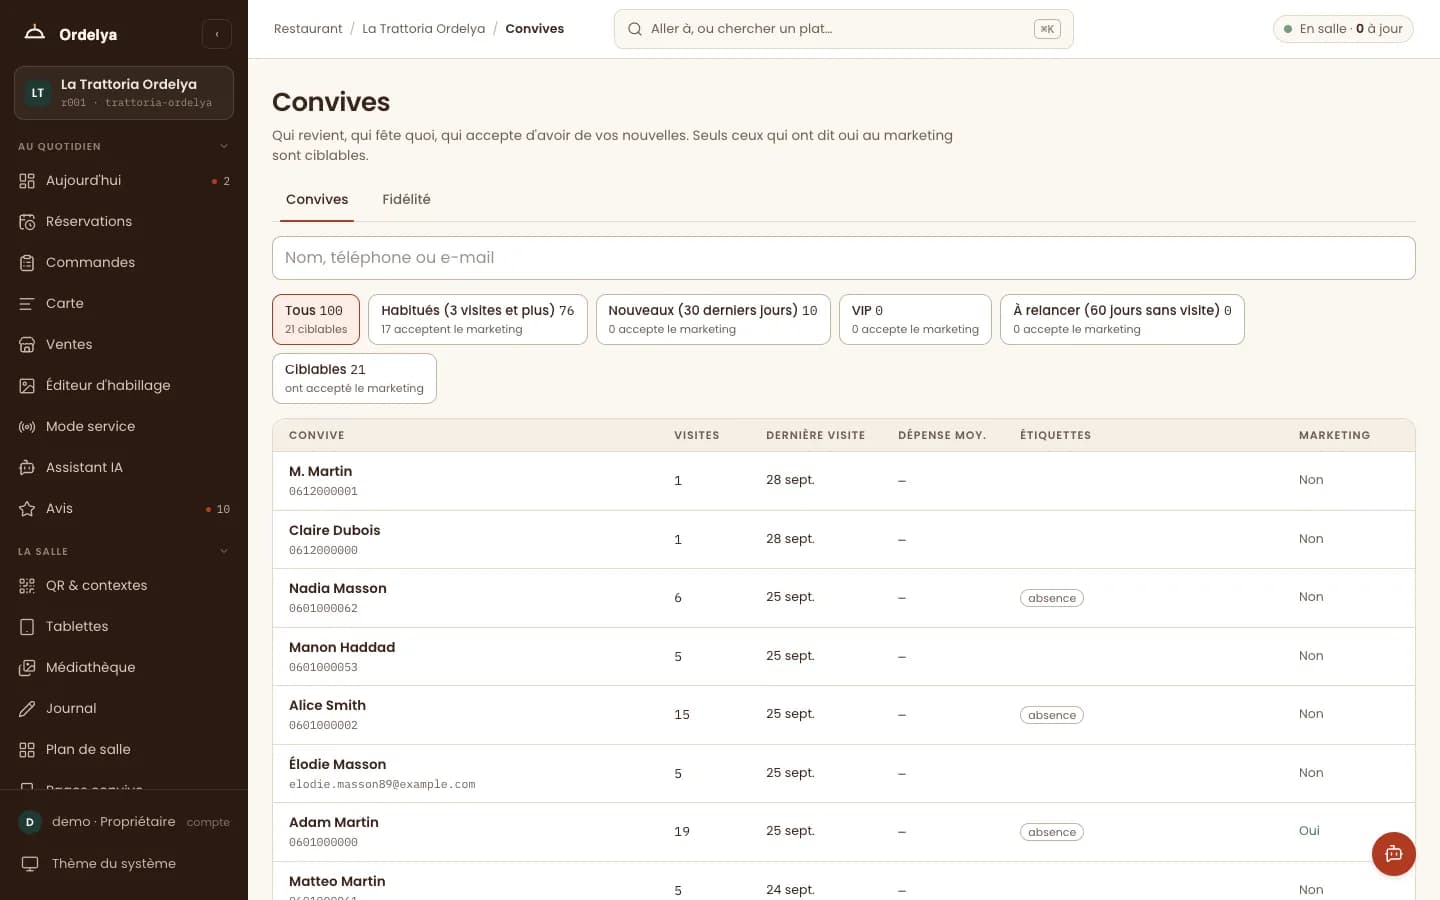Open the Ventes shop icon
Screen dimensions: 1440x900
click(x=27, y=345)
